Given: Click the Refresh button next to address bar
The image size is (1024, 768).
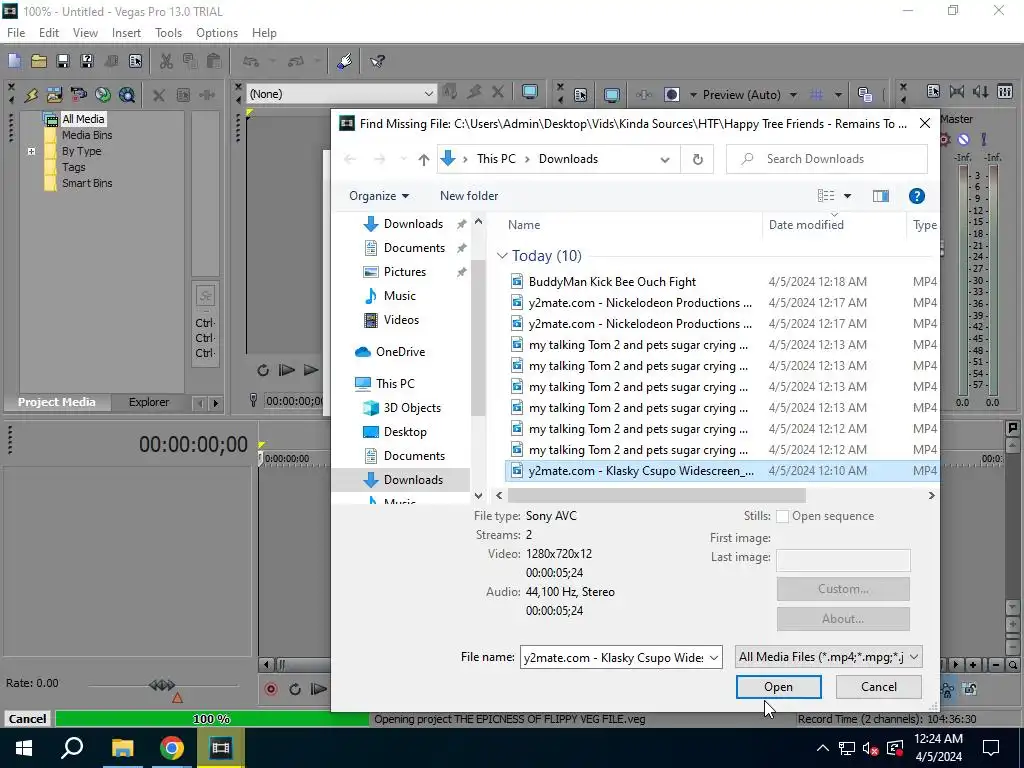Looking at the screenshot, I should [x=697, y=159].
